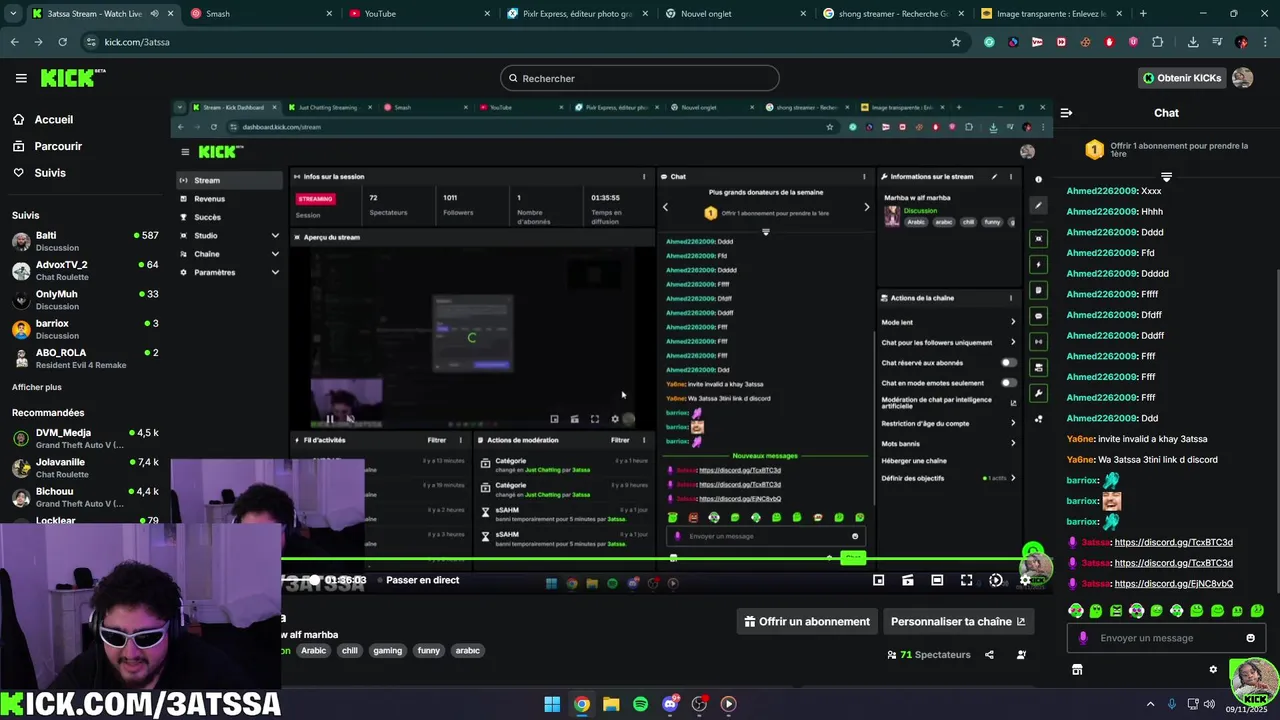Expand Studio in the dashboard sidebar
The width and height of the screenshot is (1280, 720).
pos(229,235)
